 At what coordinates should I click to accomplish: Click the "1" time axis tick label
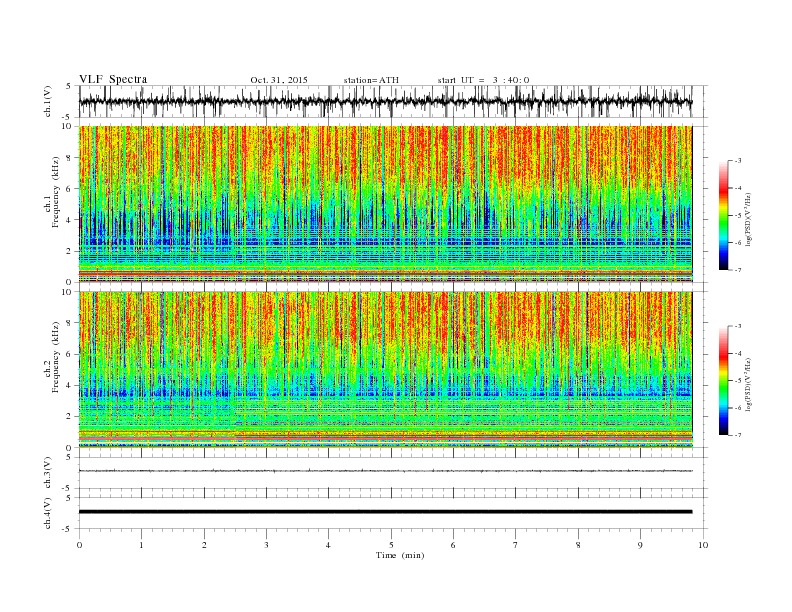(x=141, y=545)
